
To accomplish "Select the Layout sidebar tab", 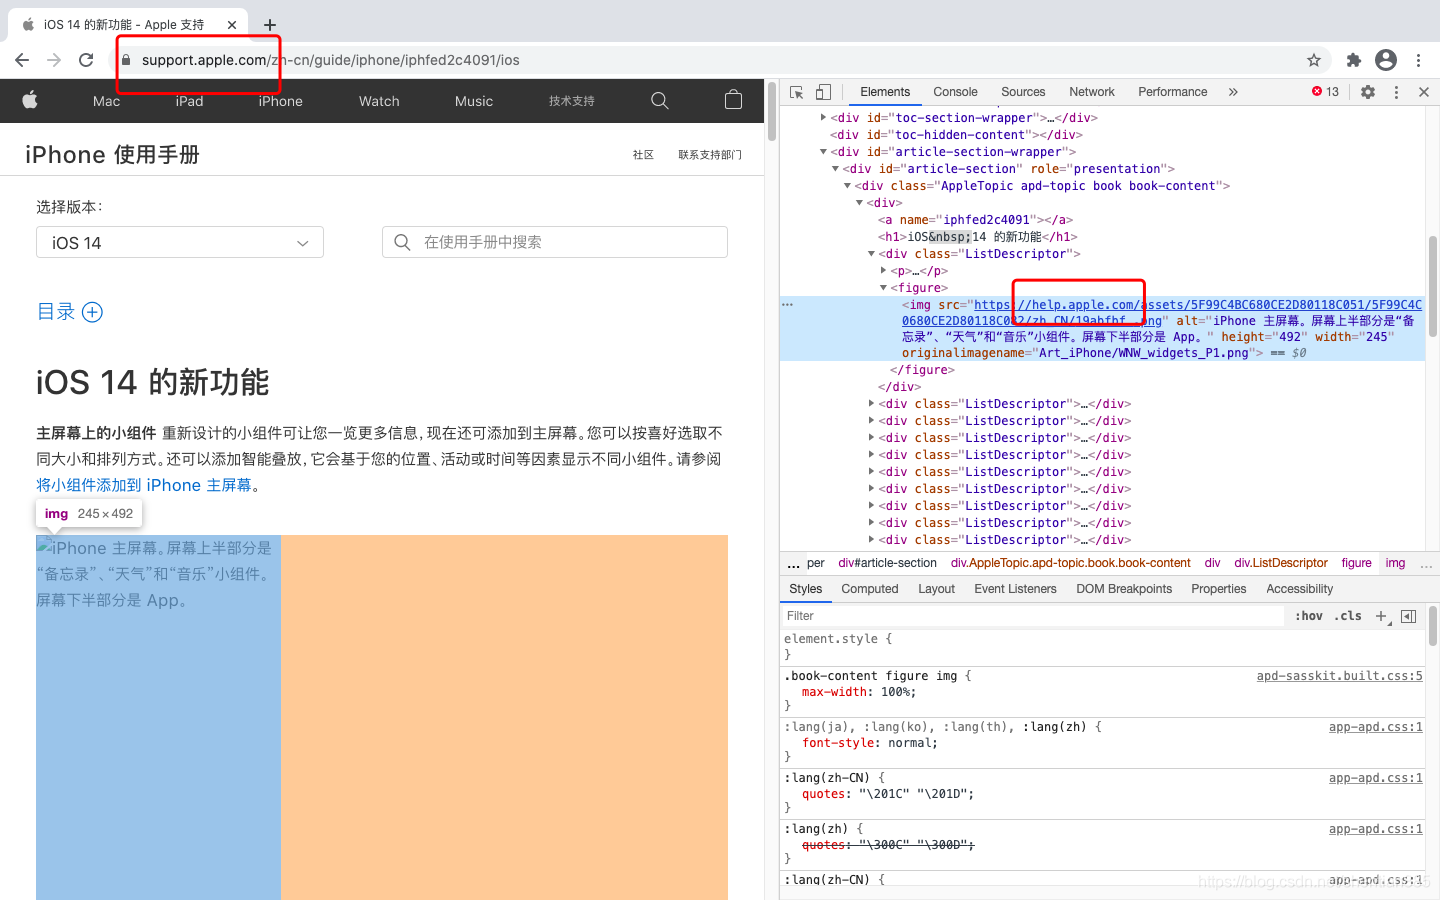I will (x=937, y=589).
